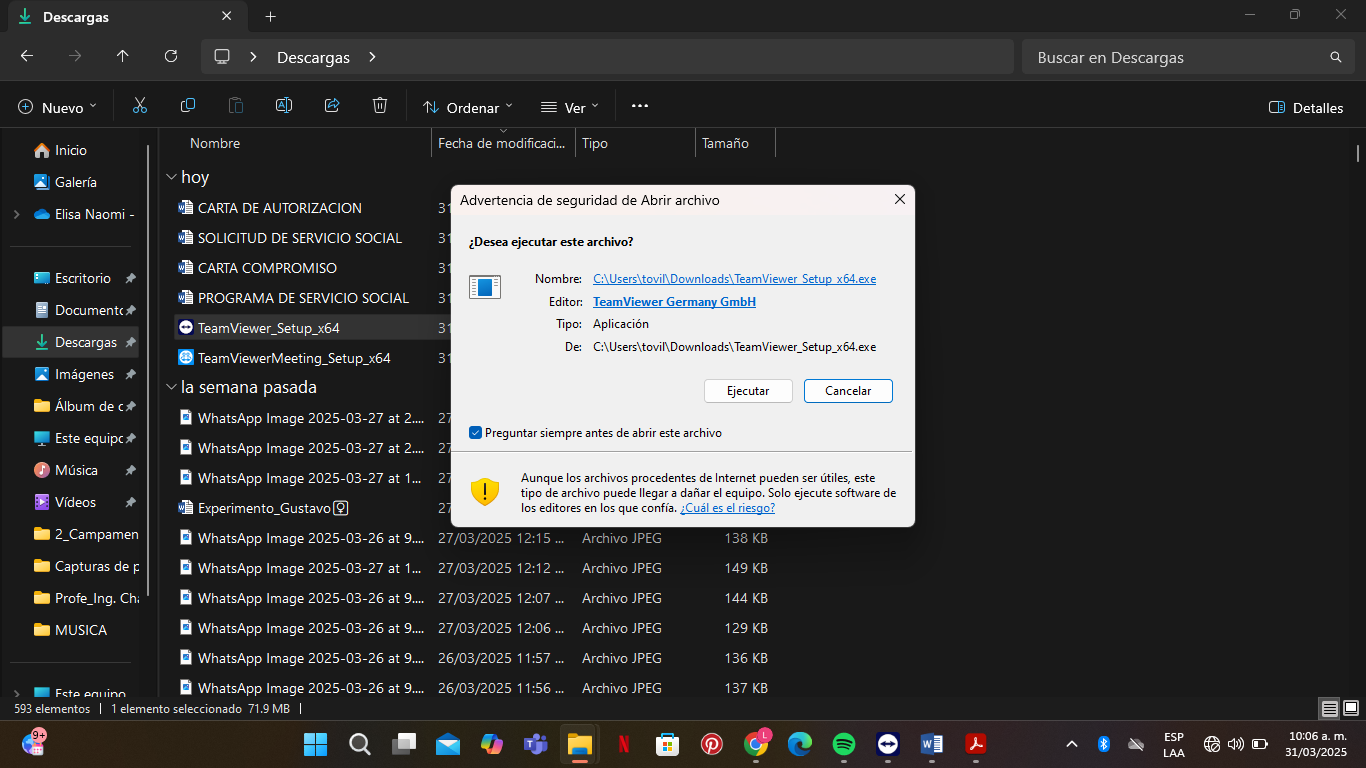Open the three-dots more options menu
The image size is (1366, 768).
pyautogui.click(x=640, y=106)
